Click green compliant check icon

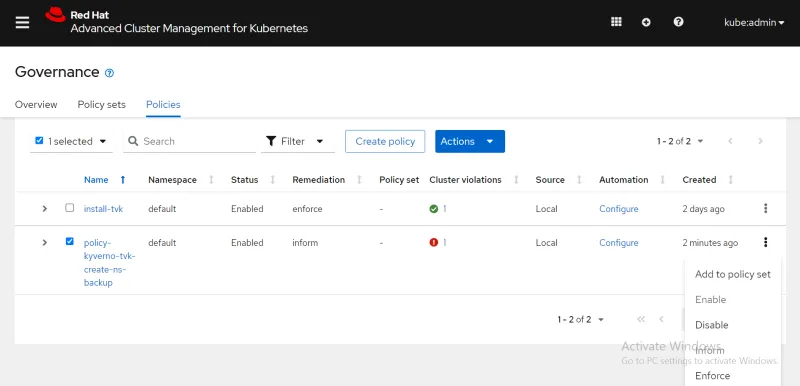click(434, 209)
